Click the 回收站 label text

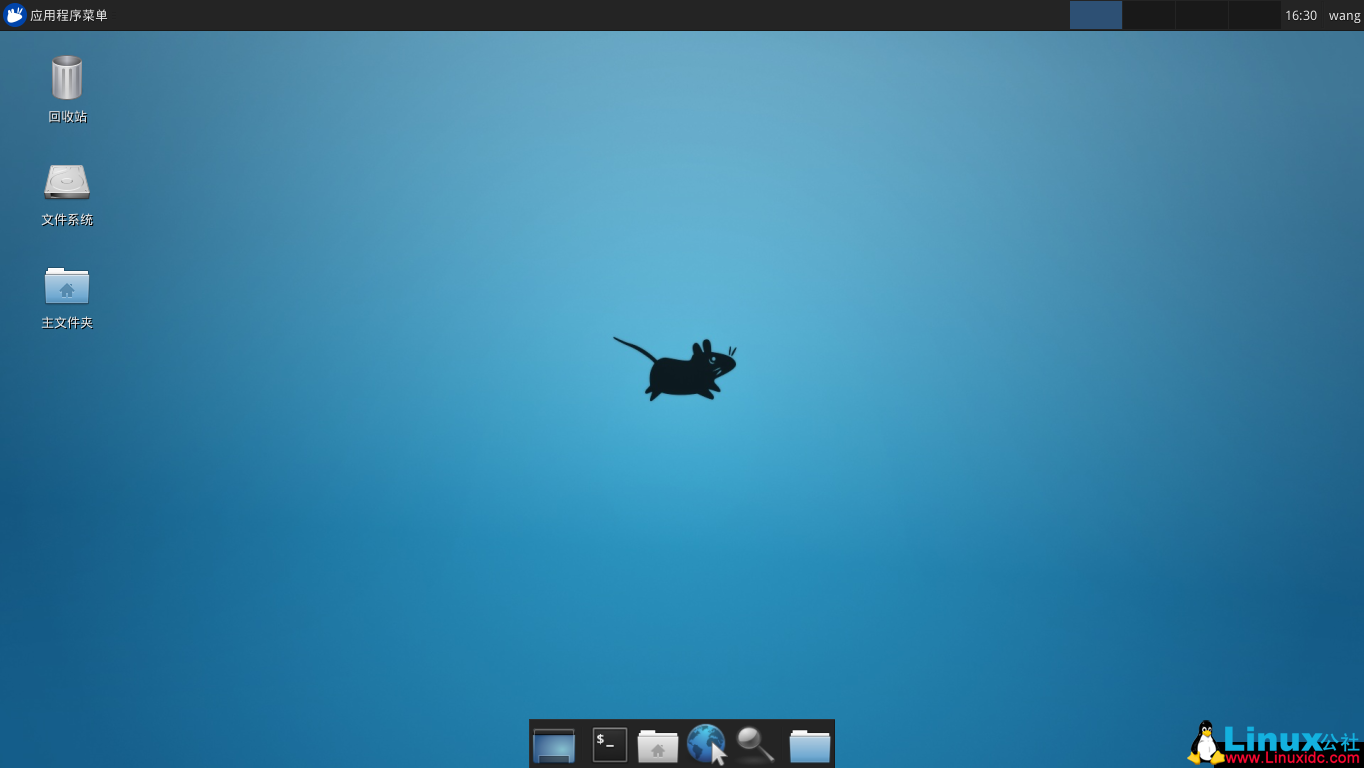tap(68, 117)
